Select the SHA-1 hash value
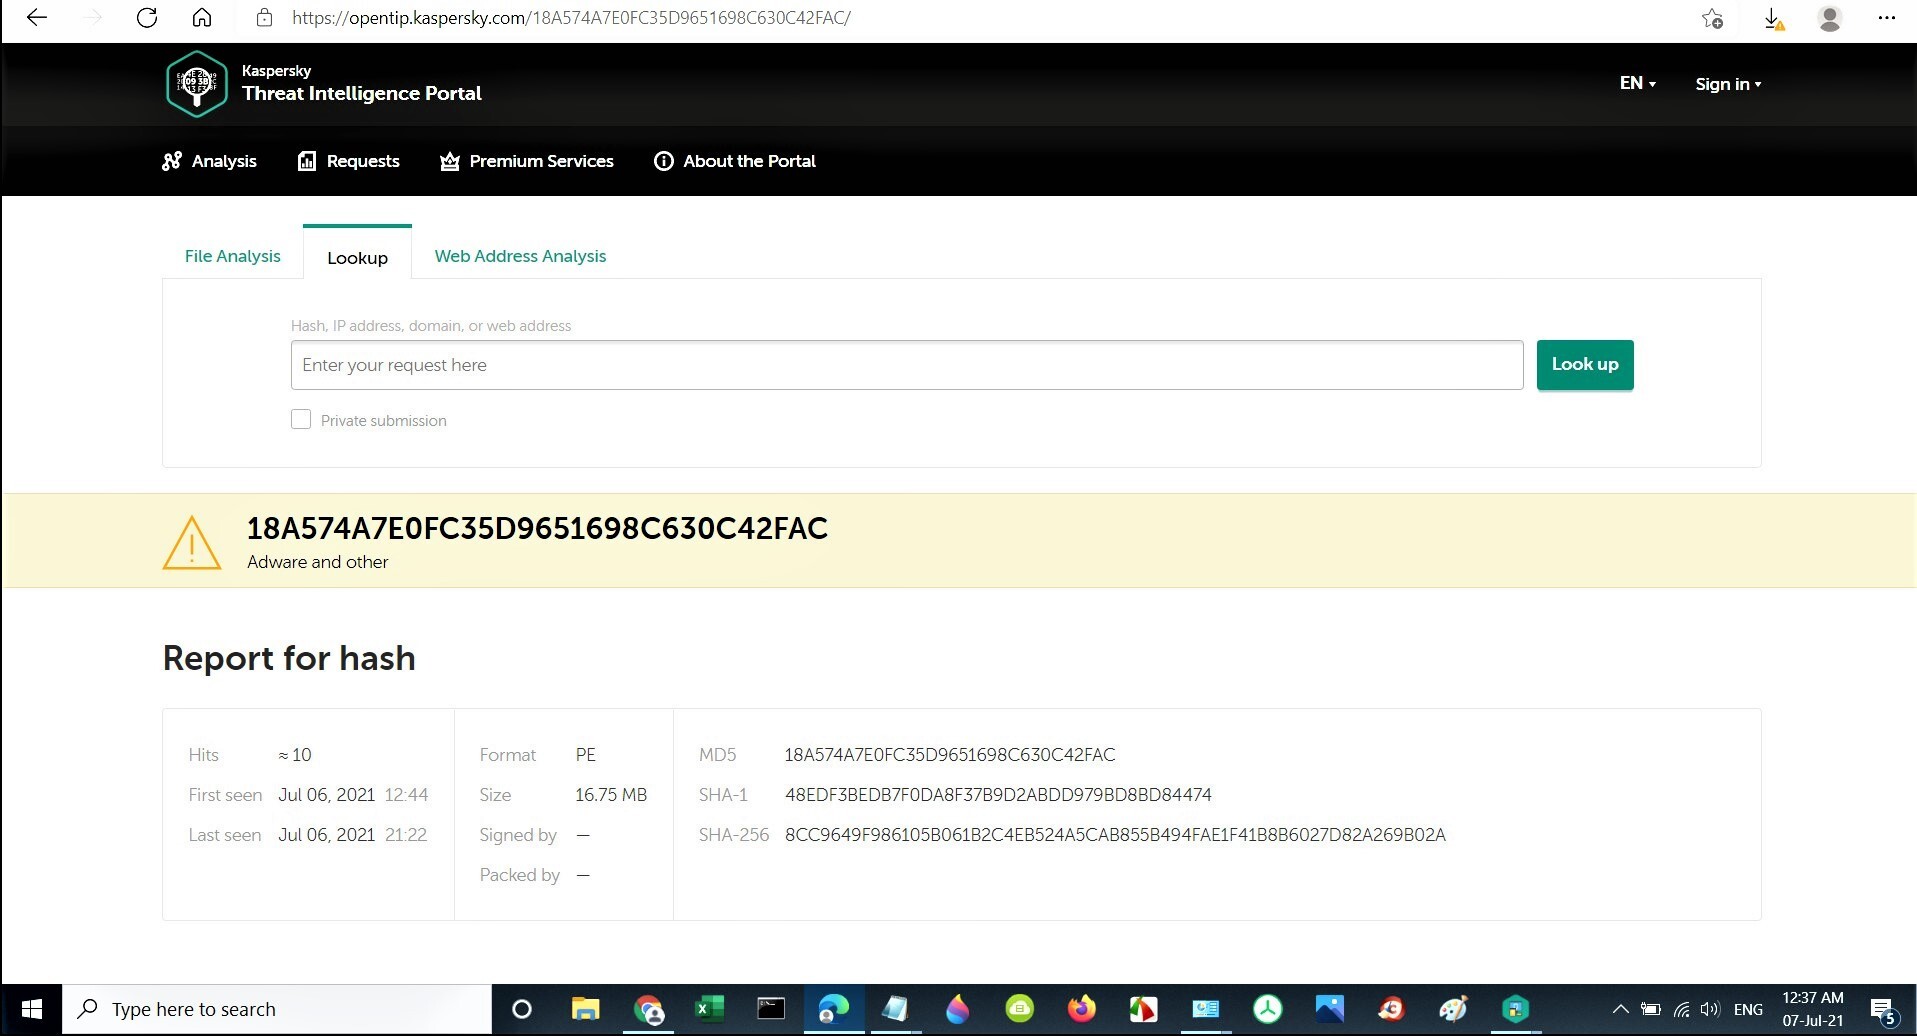 point(998,795)
